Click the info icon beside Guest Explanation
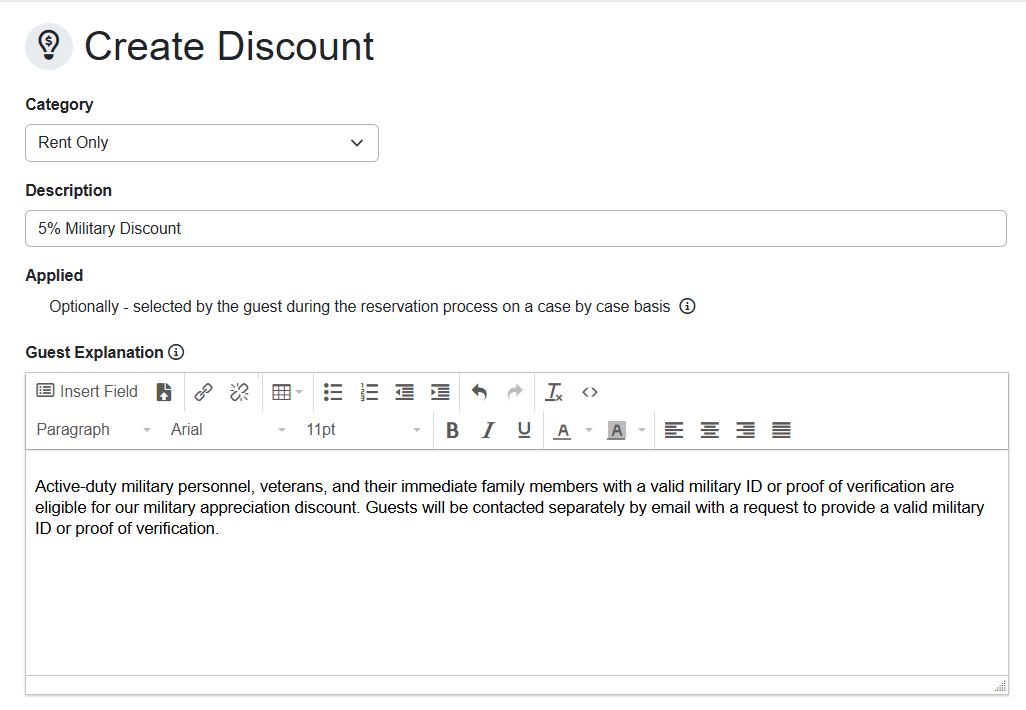Viewport: 1026px width, 710px height. 176,352
